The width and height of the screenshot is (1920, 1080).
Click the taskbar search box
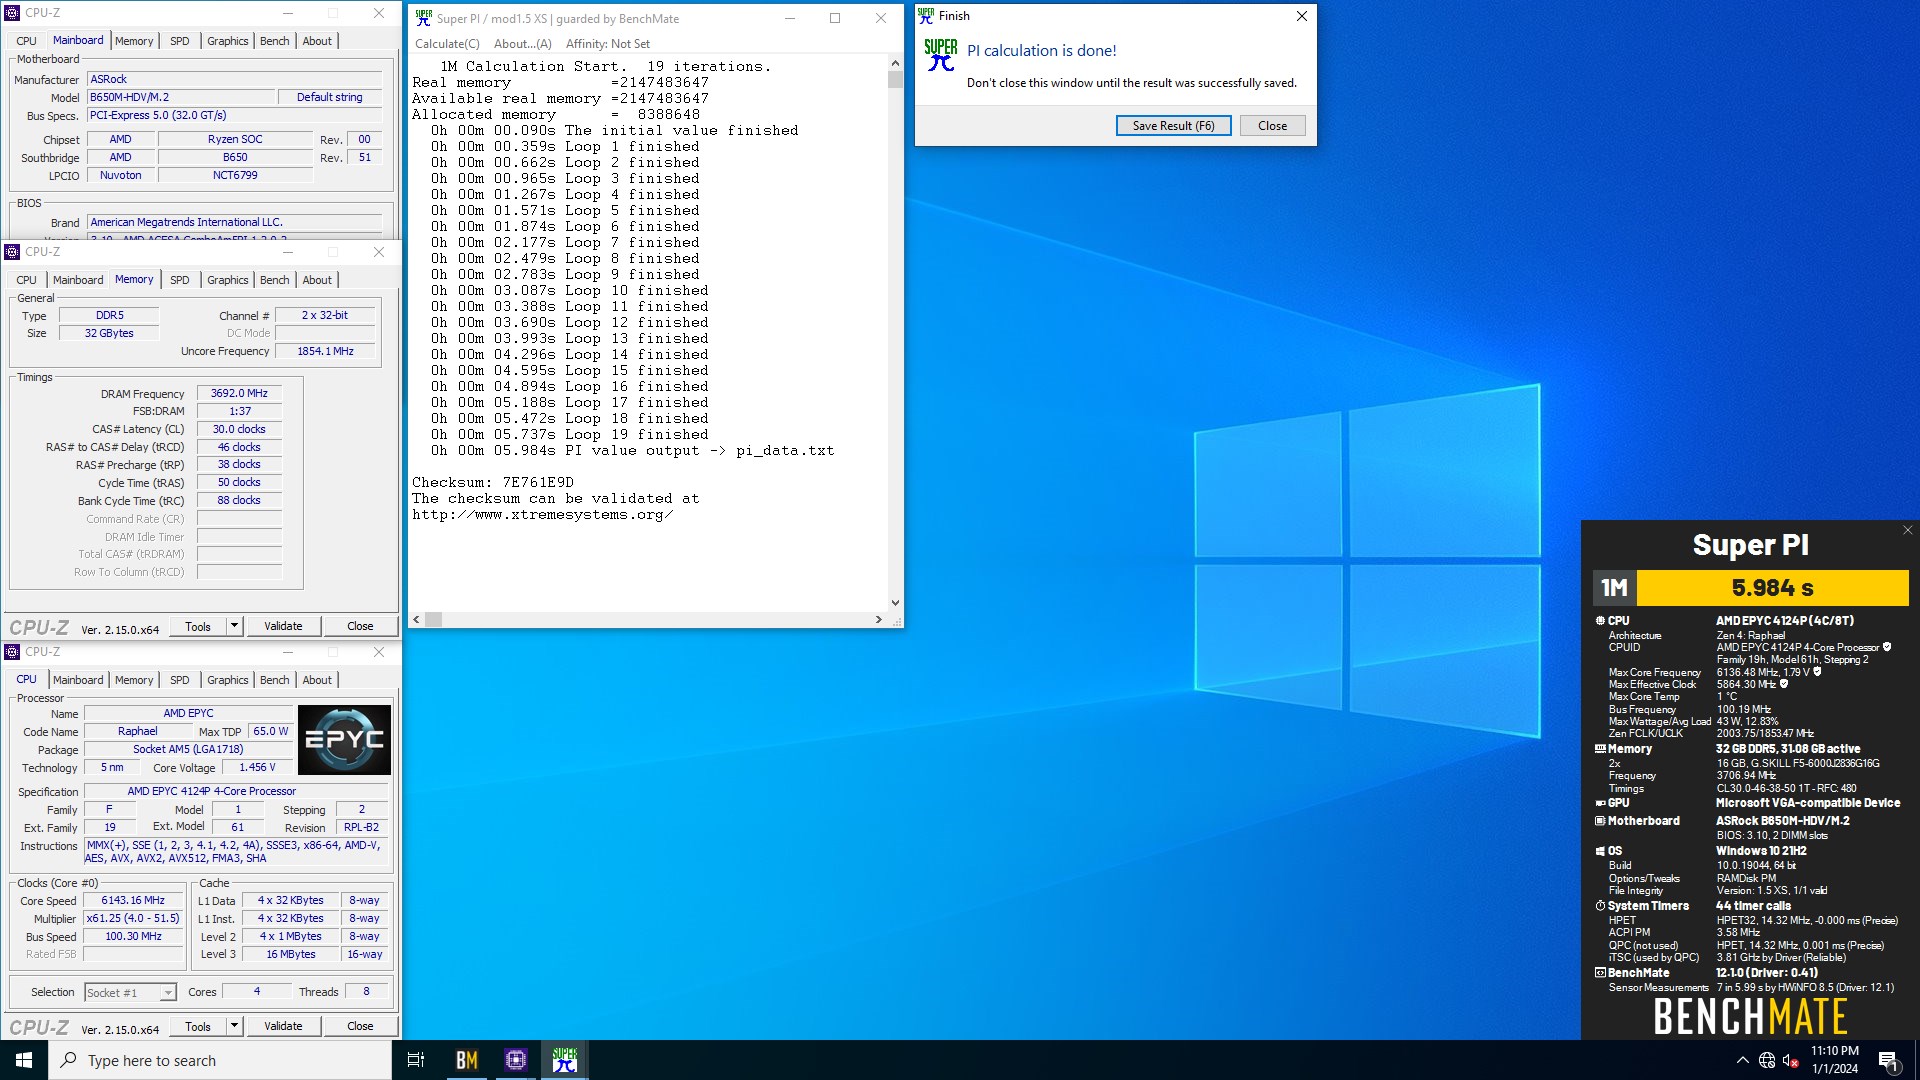220,1060
